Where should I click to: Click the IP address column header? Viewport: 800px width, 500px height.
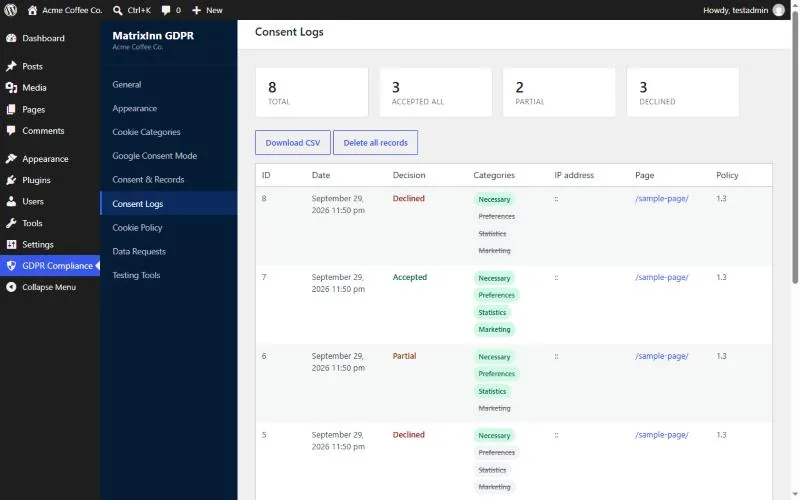click(x=574, y=175)
